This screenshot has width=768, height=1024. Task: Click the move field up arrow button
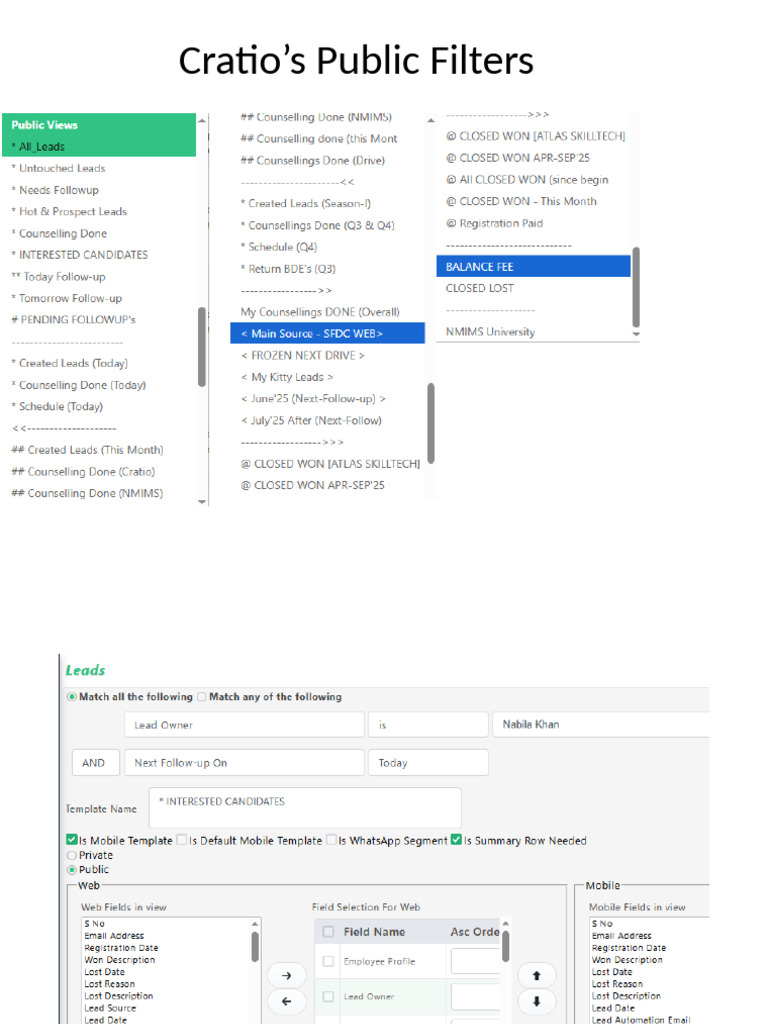pyautogui.click(x=537, y=975)
